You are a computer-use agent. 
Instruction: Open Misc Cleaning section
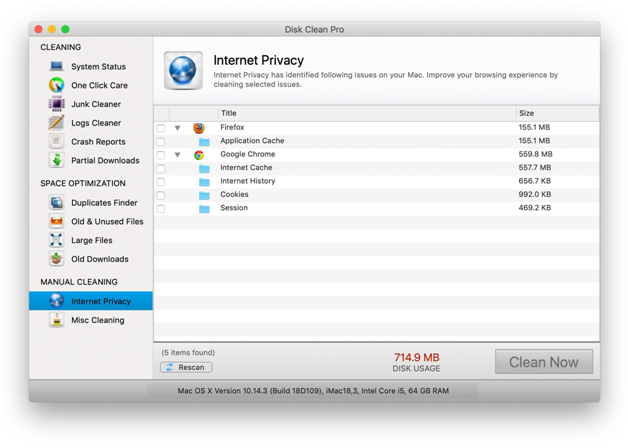pos(98,320)
